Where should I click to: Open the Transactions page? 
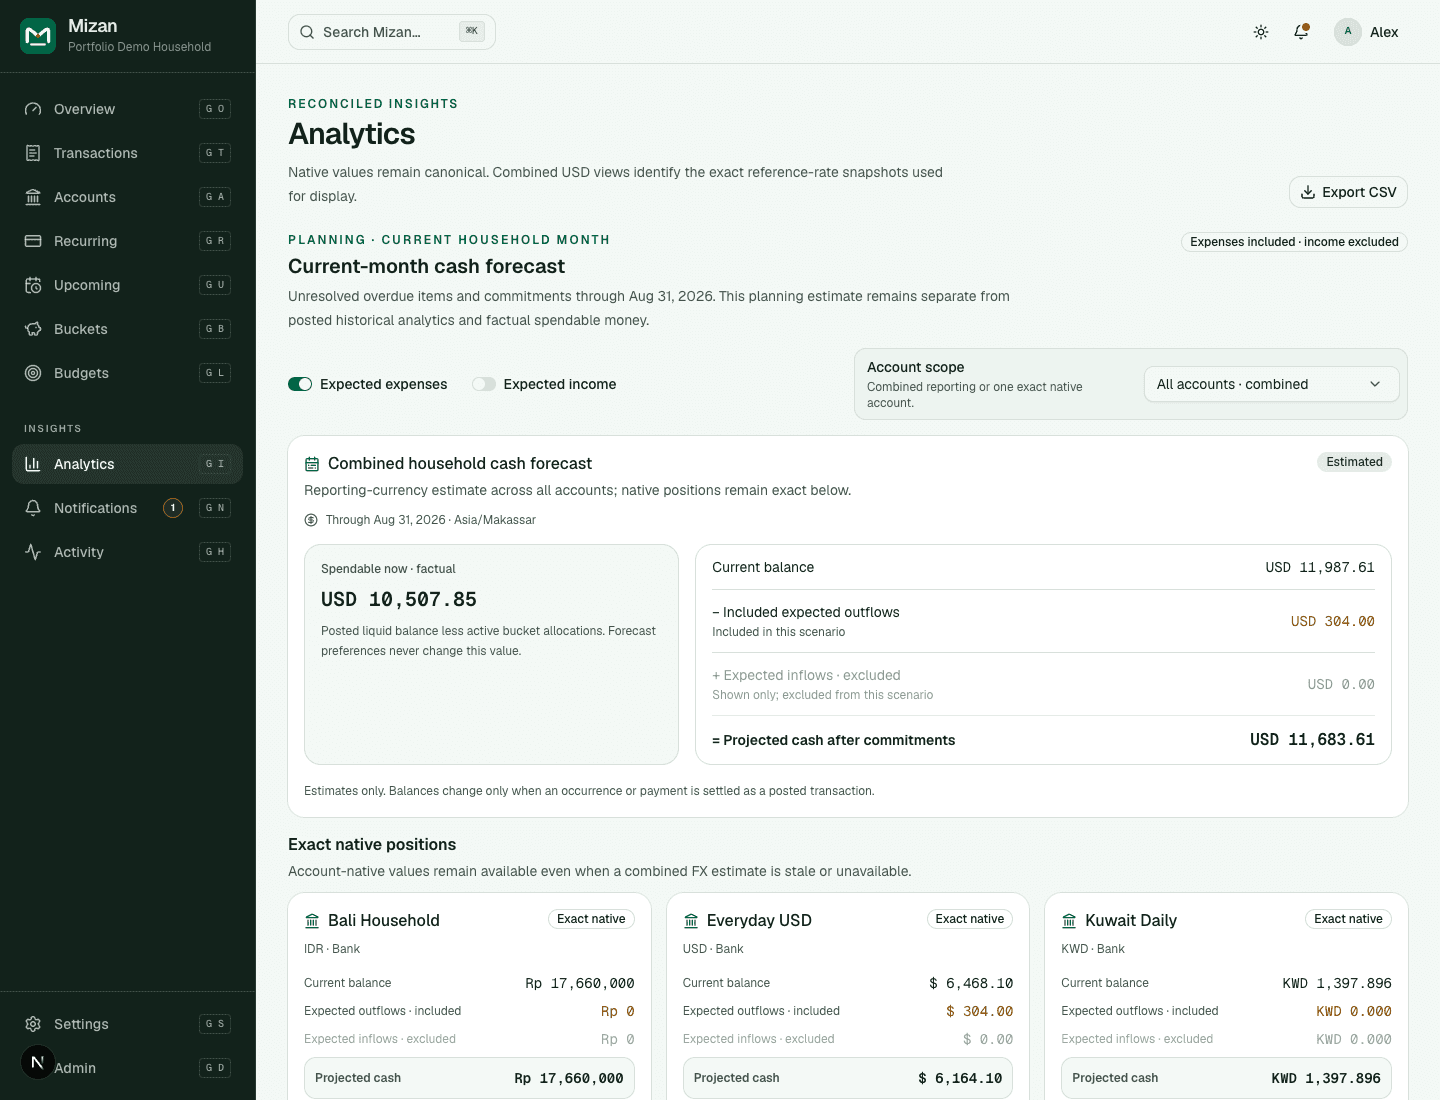pos(127,153)
